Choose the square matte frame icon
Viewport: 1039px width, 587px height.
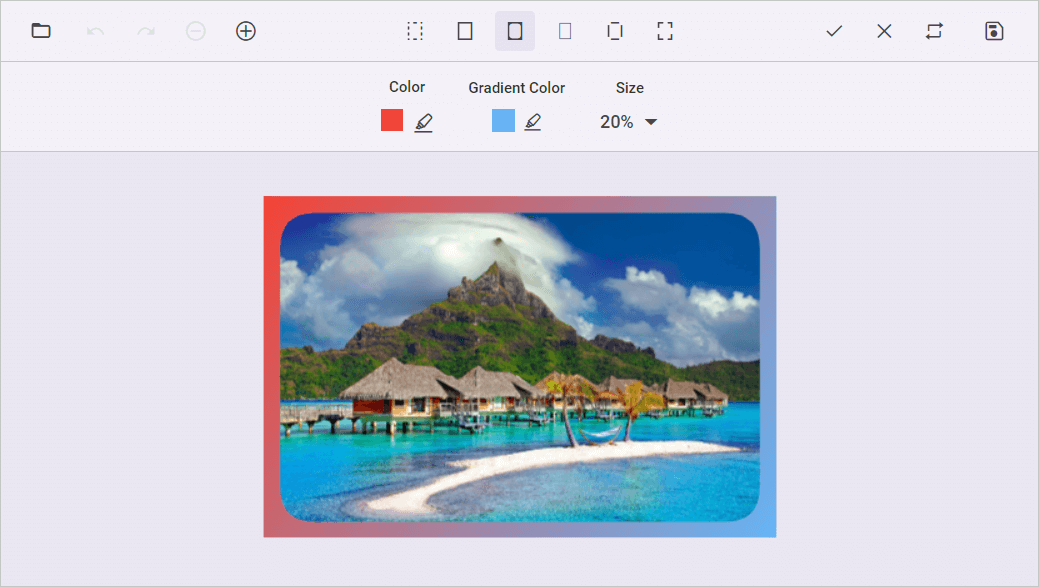[465, 31]
